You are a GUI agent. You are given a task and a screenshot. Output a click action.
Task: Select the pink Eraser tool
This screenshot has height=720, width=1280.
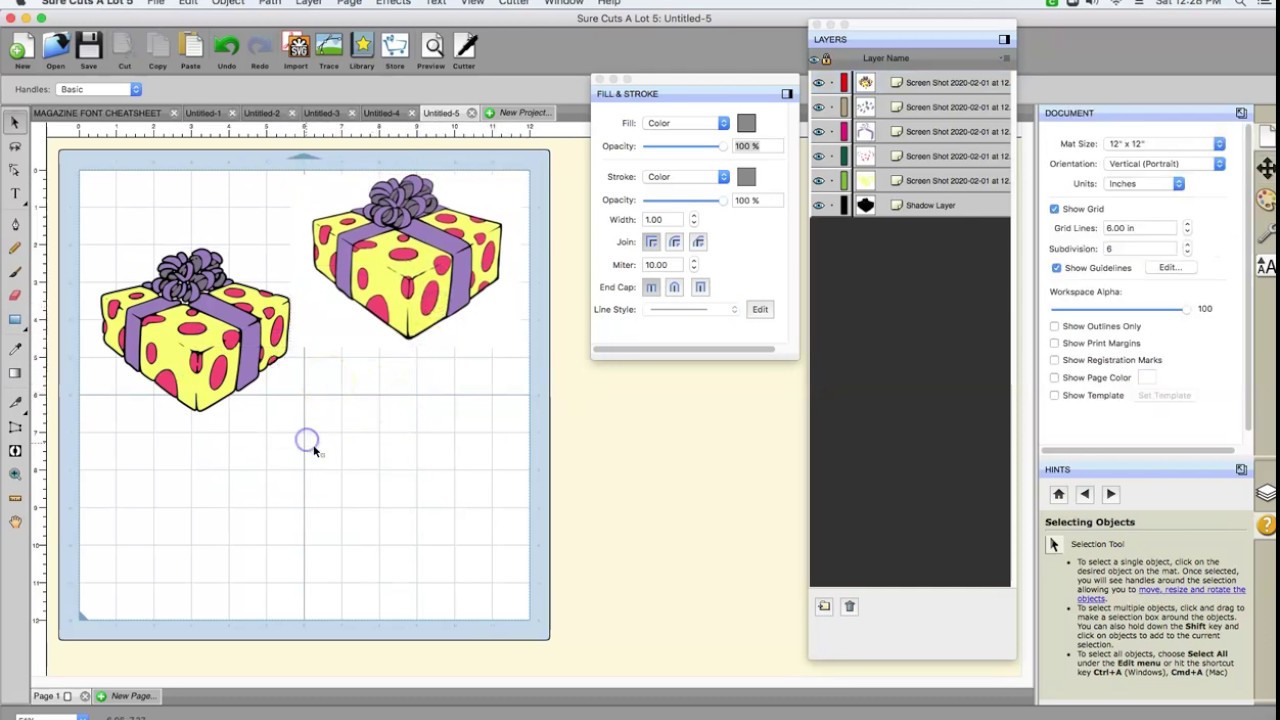coord(15,295)
